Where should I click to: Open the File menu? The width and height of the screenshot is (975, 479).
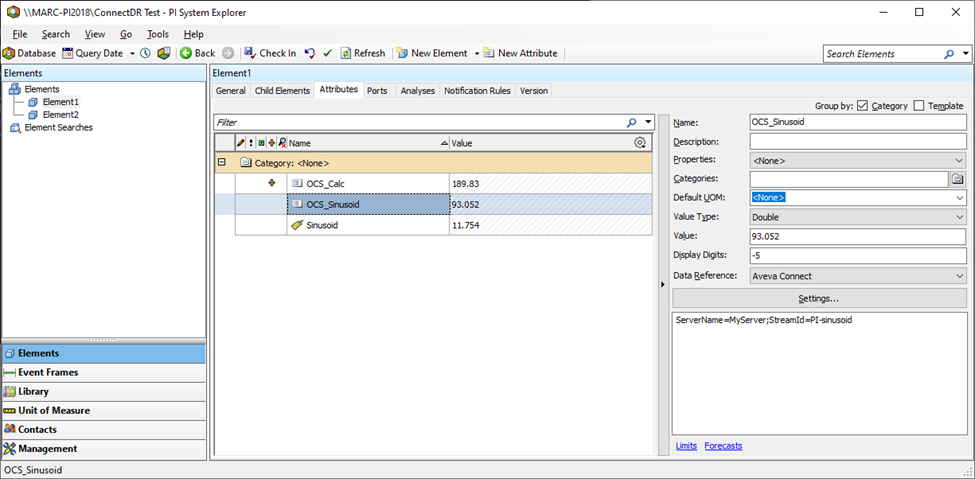[20, 34]
